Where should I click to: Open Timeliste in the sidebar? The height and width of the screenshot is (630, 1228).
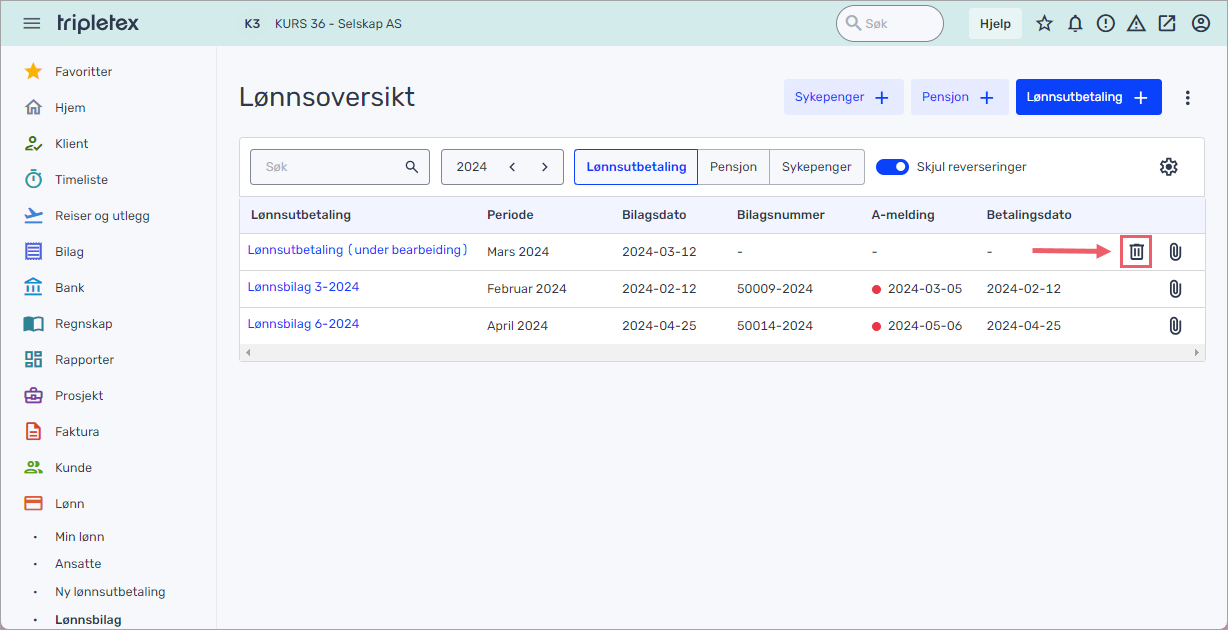[x=81, y=180]
